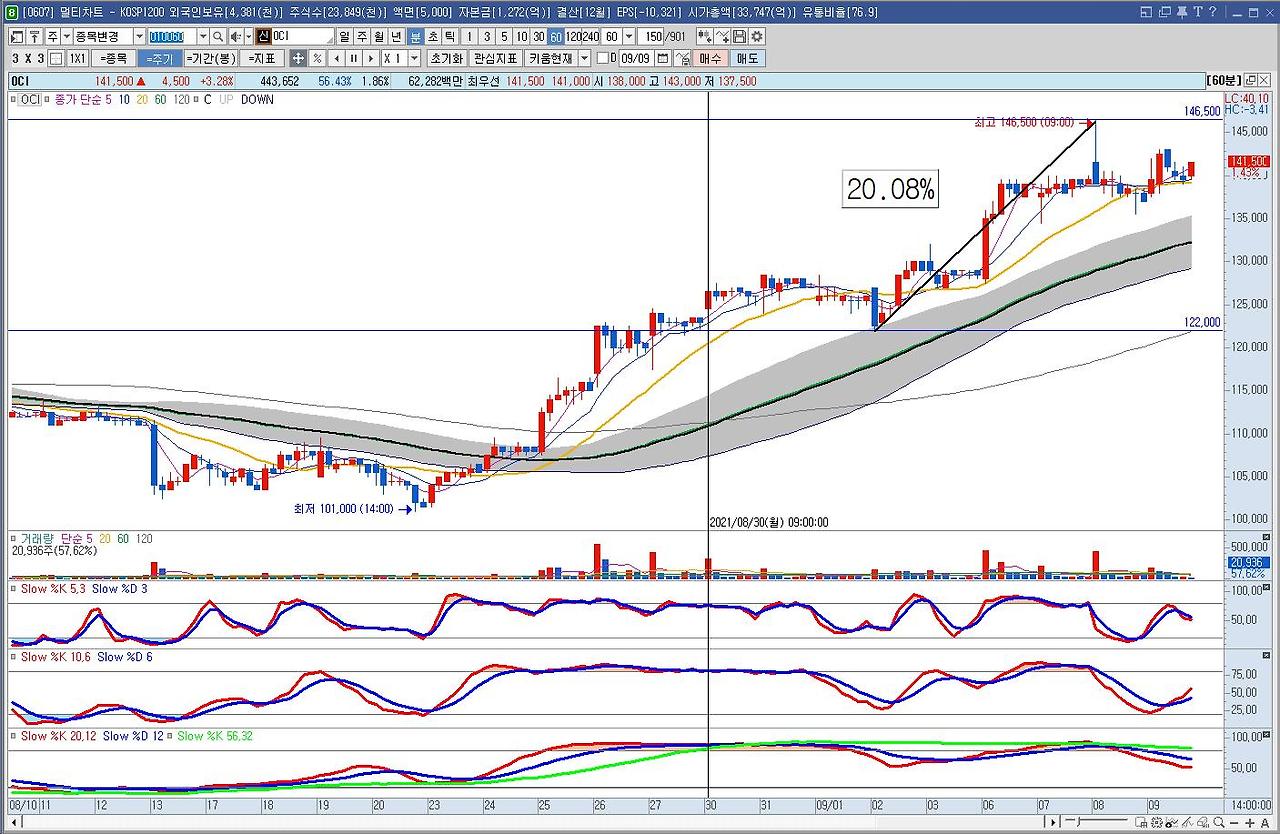Toggle the 월 (monthly) period button
Image resolution: width=1280 pixels, height=834 pixels.
(379, 36)
